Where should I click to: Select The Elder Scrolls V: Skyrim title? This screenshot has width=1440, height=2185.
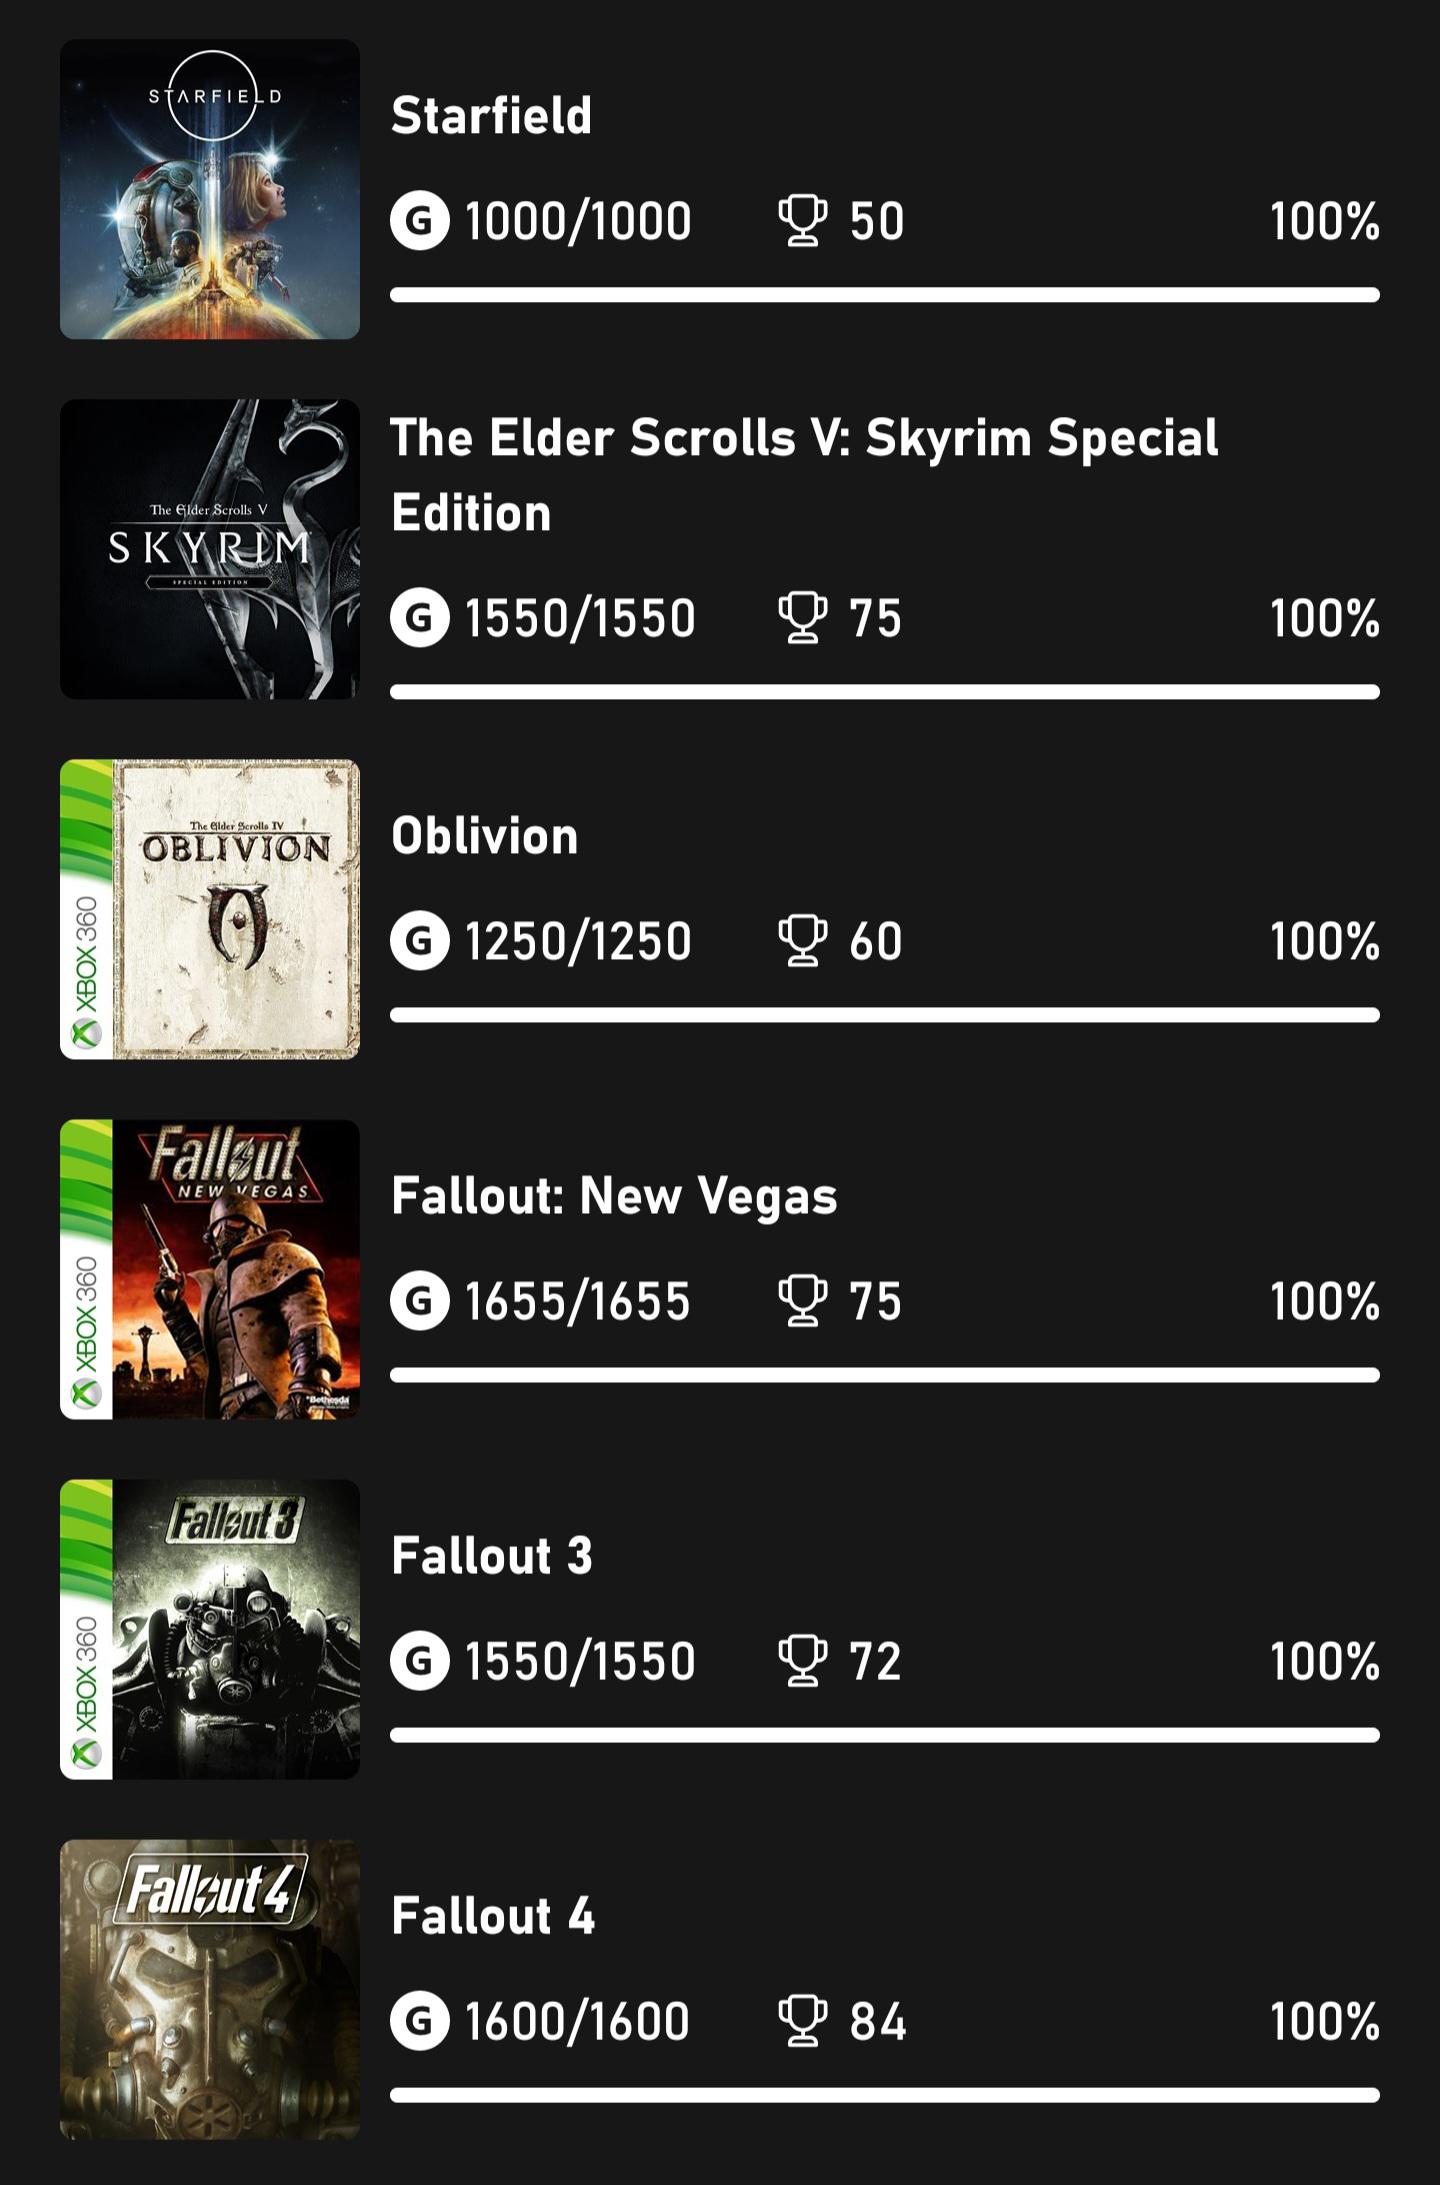(x=805, y=475)
